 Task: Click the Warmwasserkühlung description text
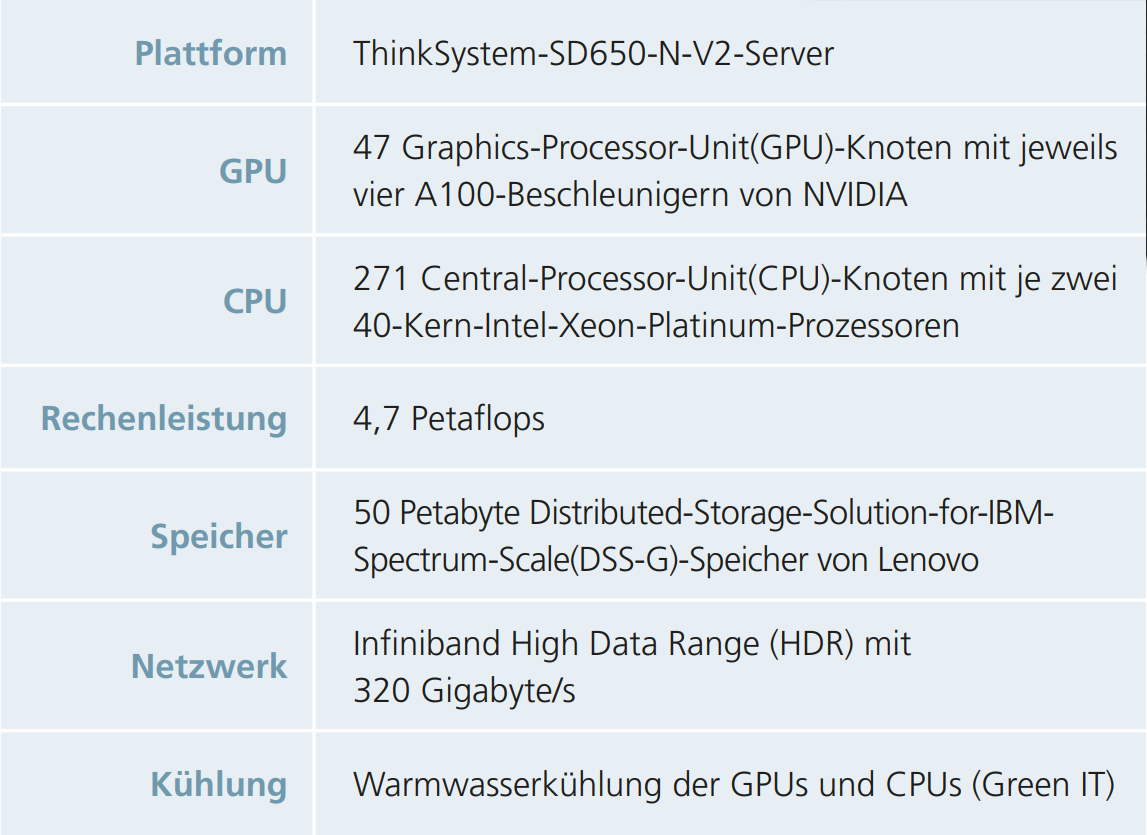click(x=733, y=784)
